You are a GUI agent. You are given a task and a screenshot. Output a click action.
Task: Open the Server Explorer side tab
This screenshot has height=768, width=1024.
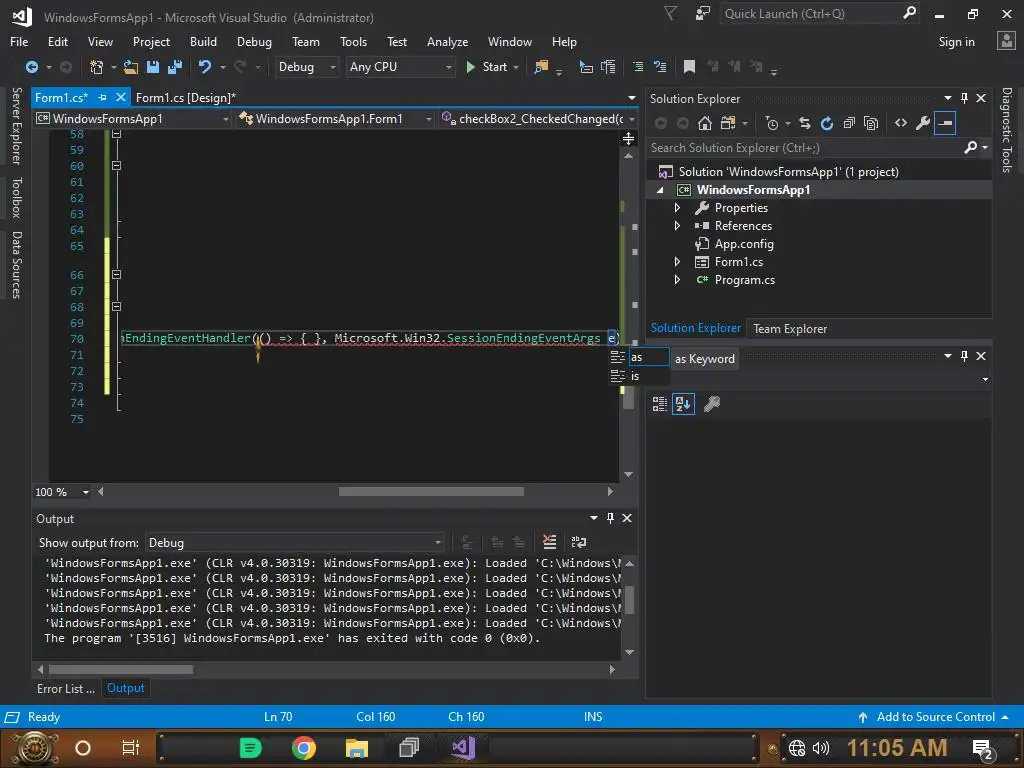[16, 126]
